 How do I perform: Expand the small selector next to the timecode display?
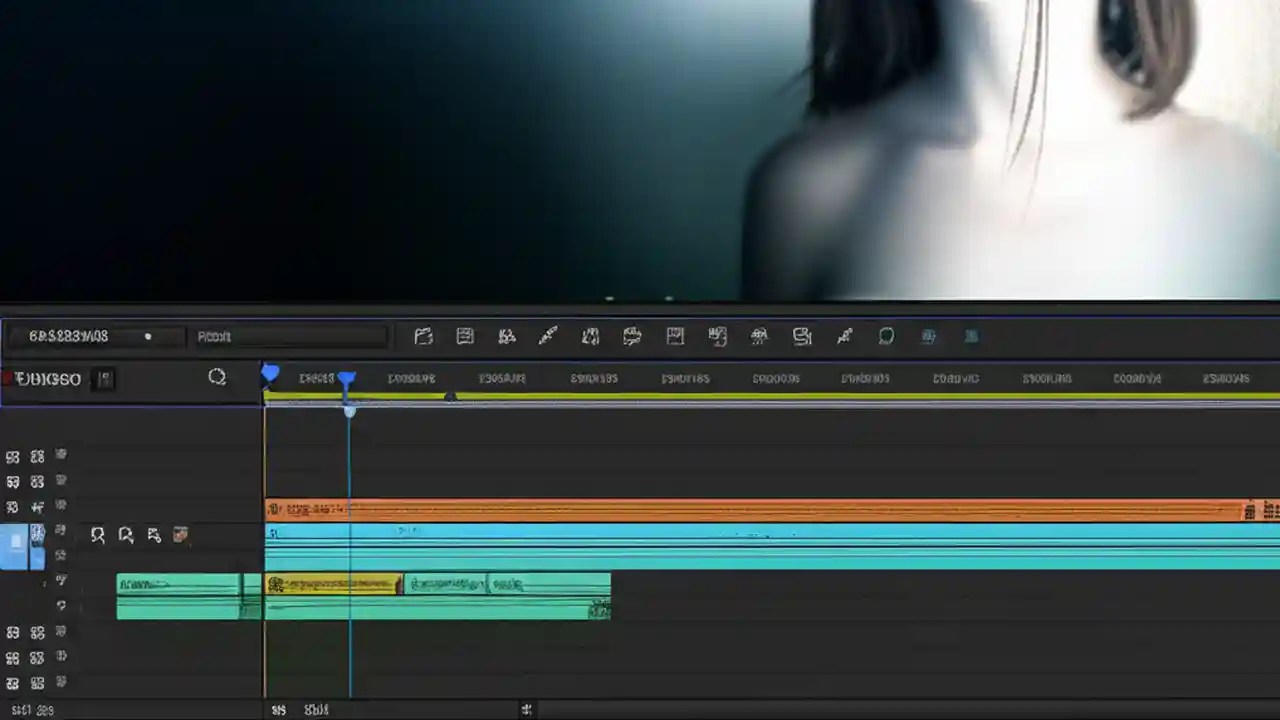tap(147, 337)
